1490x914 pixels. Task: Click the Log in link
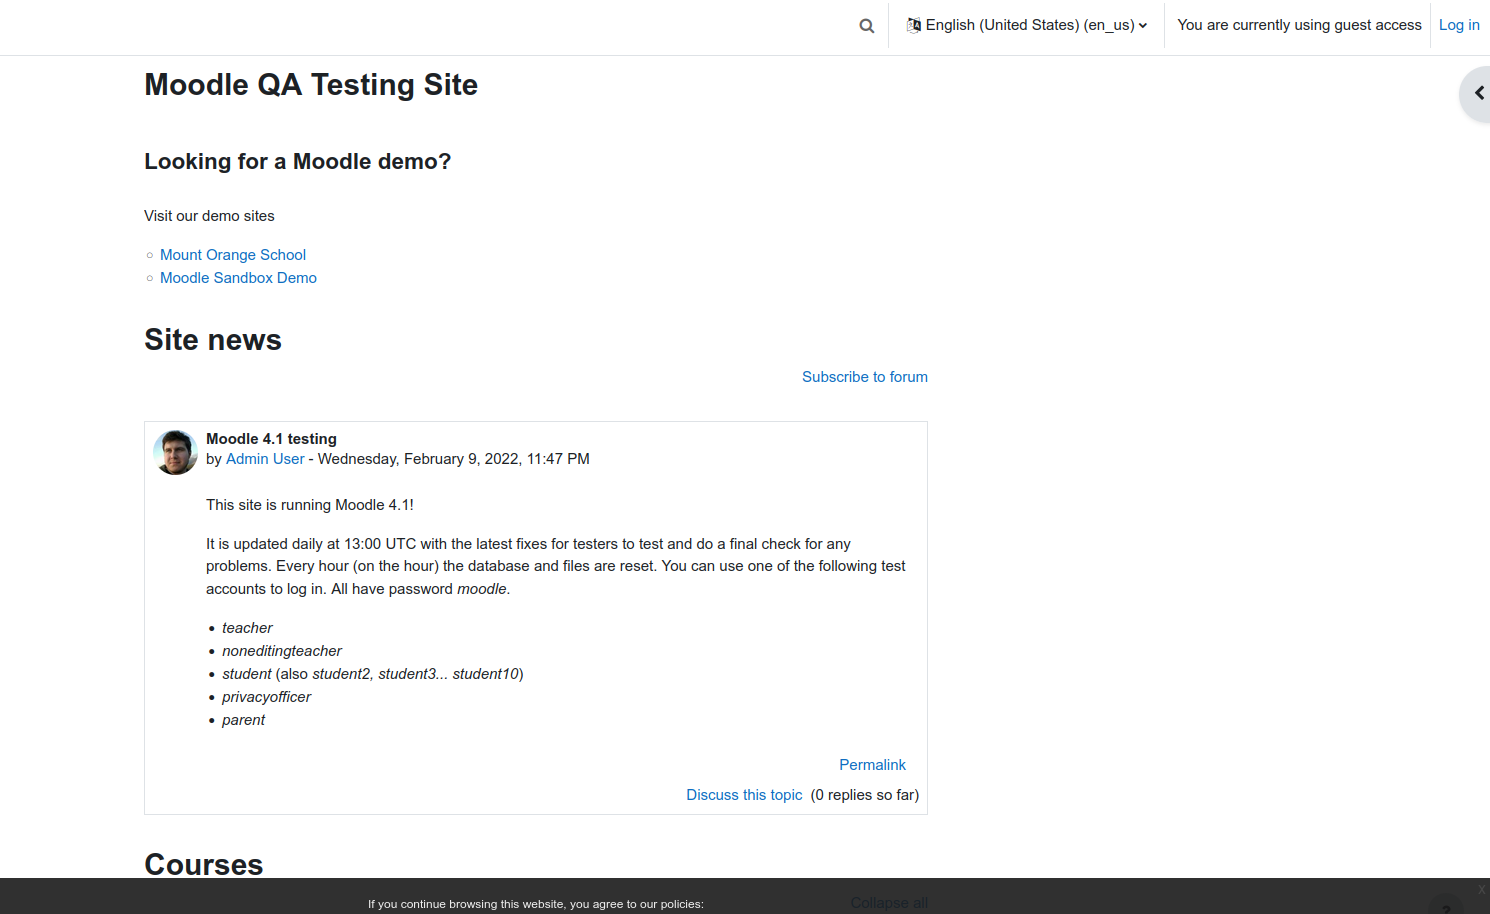coord(1459,25)
